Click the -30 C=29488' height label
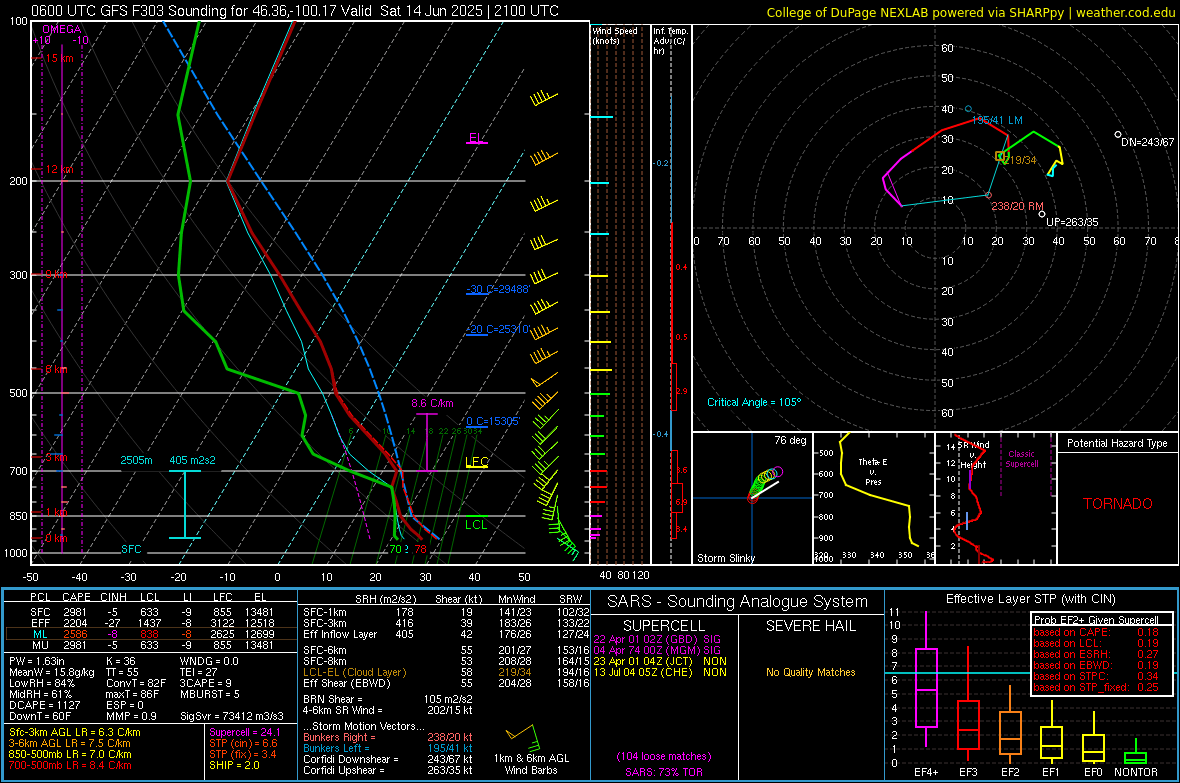1180x783 pixels. 498,289
